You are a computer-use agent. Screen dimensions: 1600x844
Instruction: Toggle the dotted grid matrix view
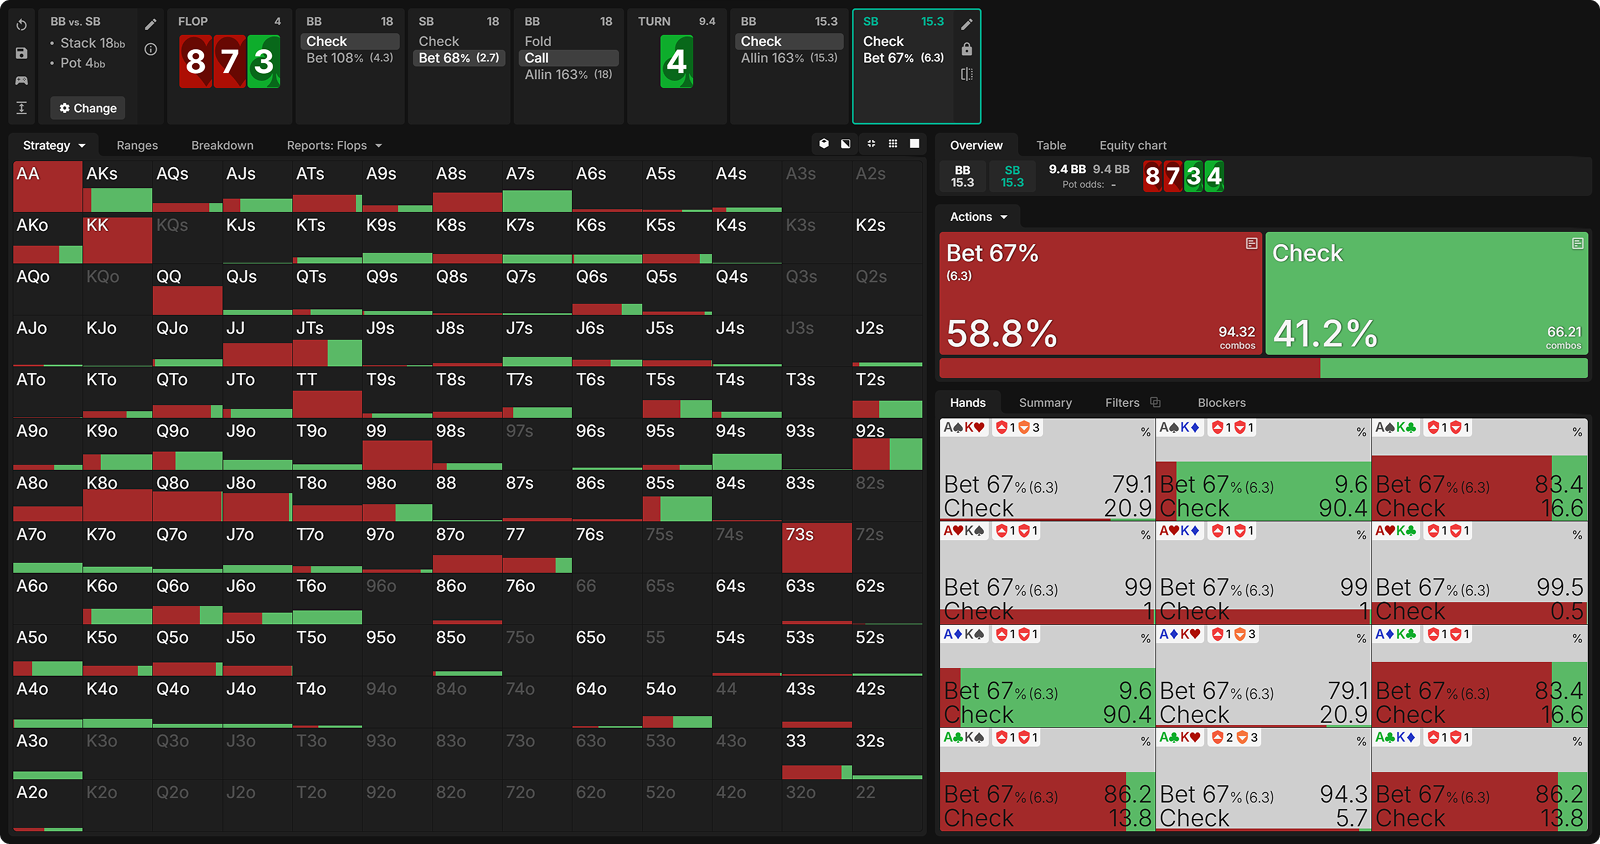click(893, 144)
